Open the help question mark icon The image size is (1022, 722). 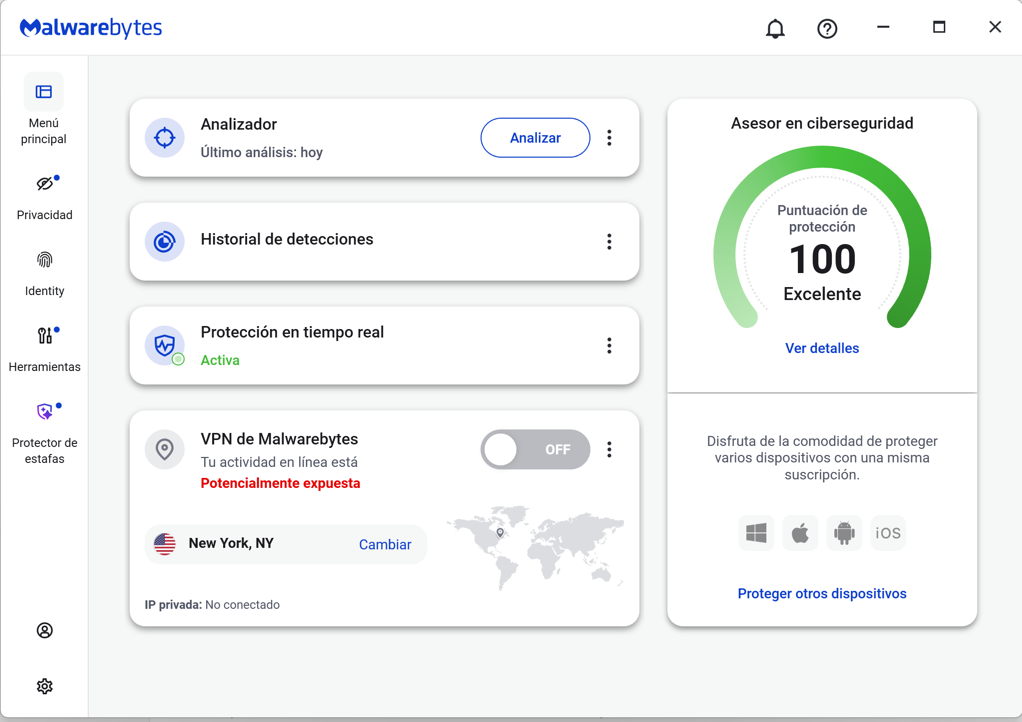click(x=827, y=29)
